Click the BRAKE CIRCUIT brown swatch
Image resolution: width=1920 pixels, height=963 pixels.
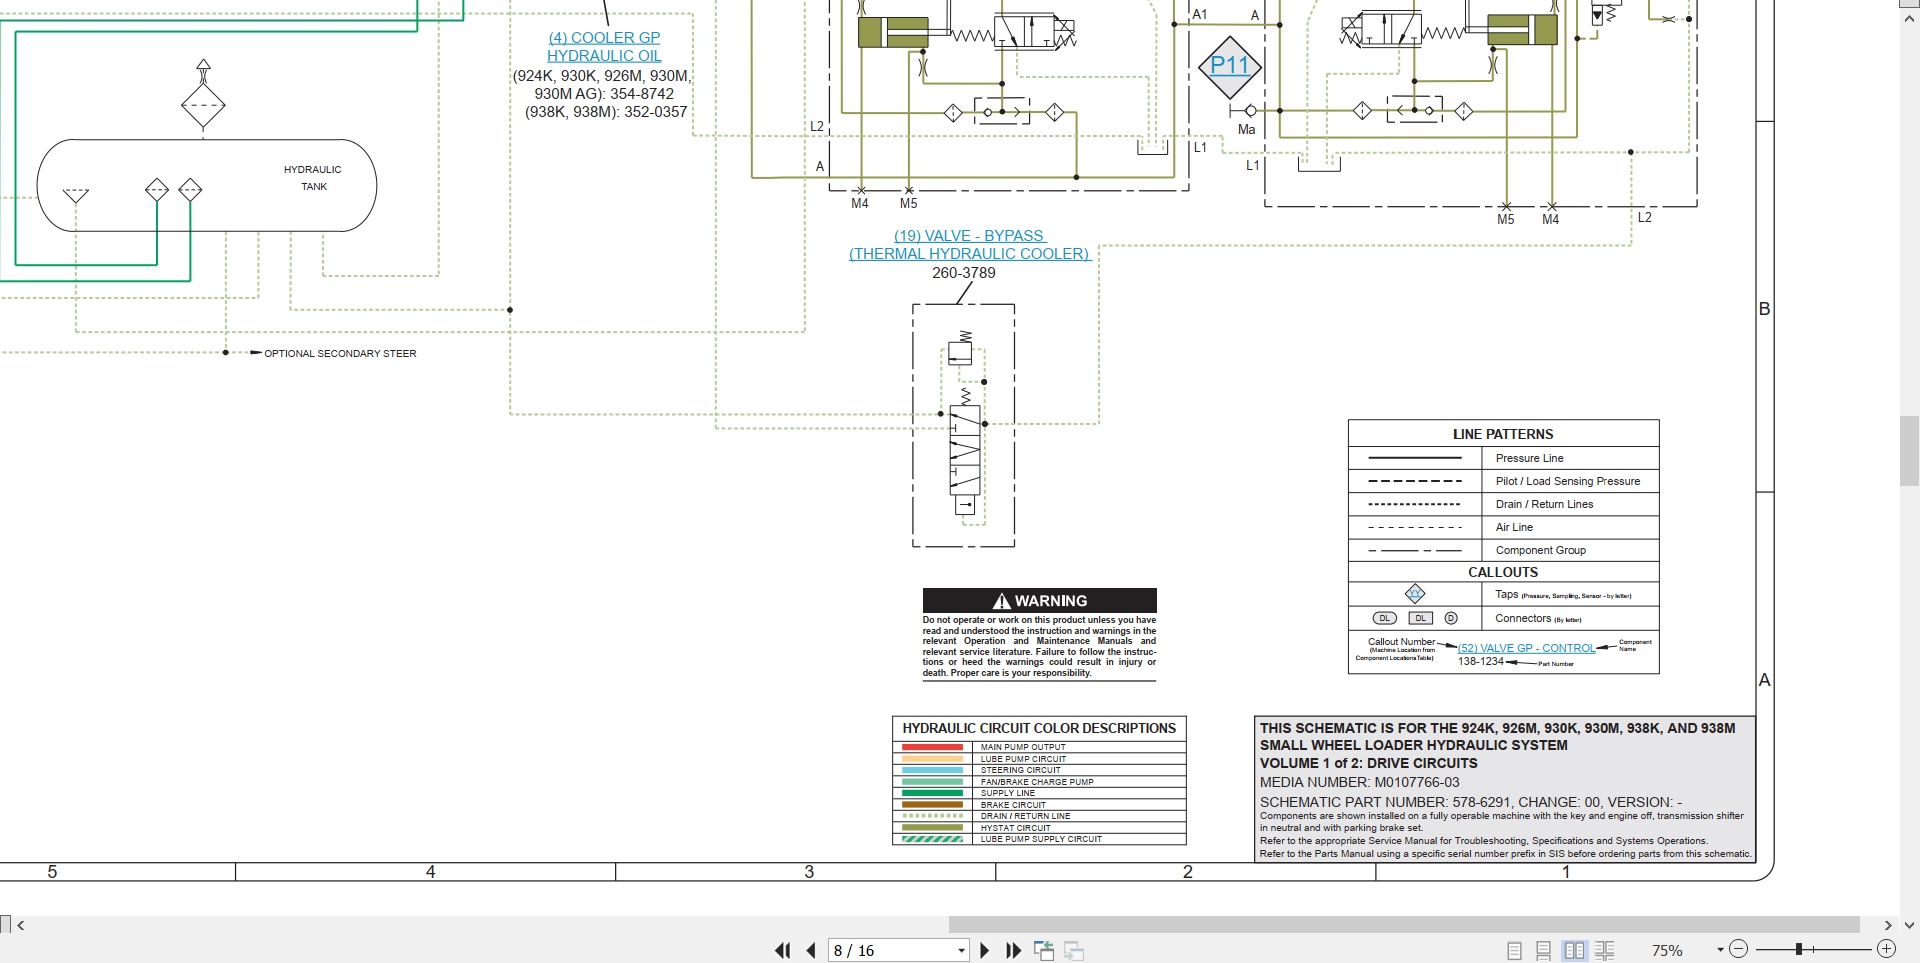(x=932, y=804)
